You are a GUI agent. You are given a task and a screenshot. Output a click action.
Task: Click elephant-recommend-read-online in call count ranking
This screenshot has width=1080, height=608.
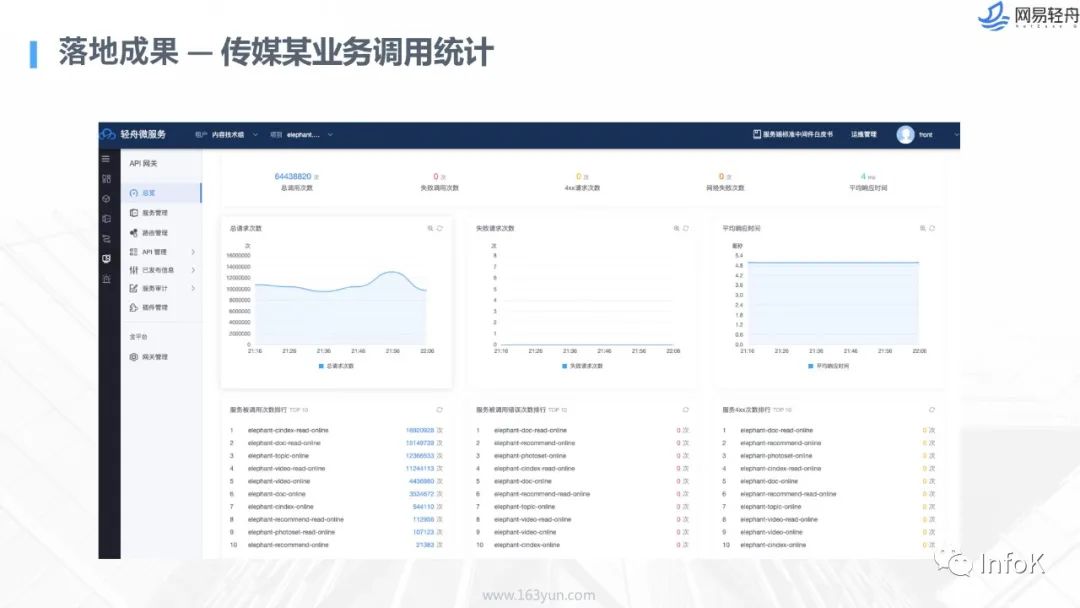pos(295,519)
